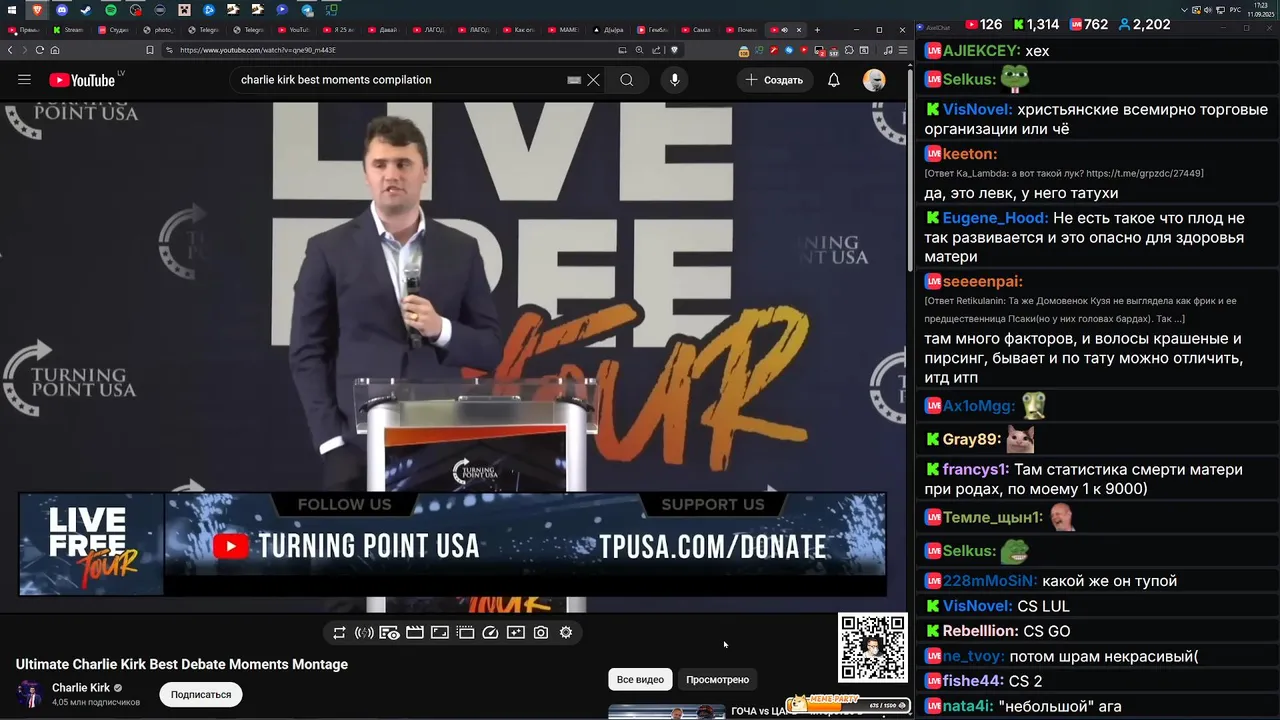Start voice search with microphone icon
The image size is (1280, 720).
675,80
